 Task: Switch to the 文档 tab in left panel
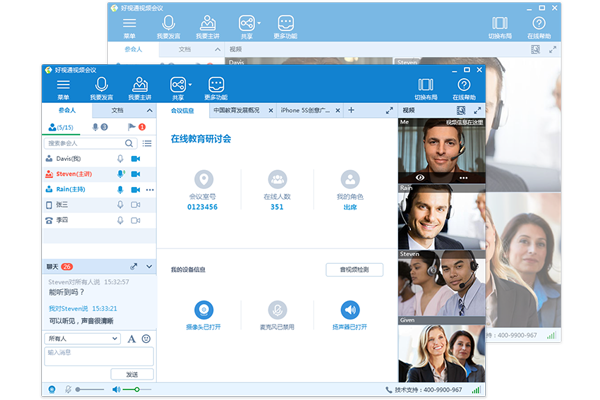117,110
